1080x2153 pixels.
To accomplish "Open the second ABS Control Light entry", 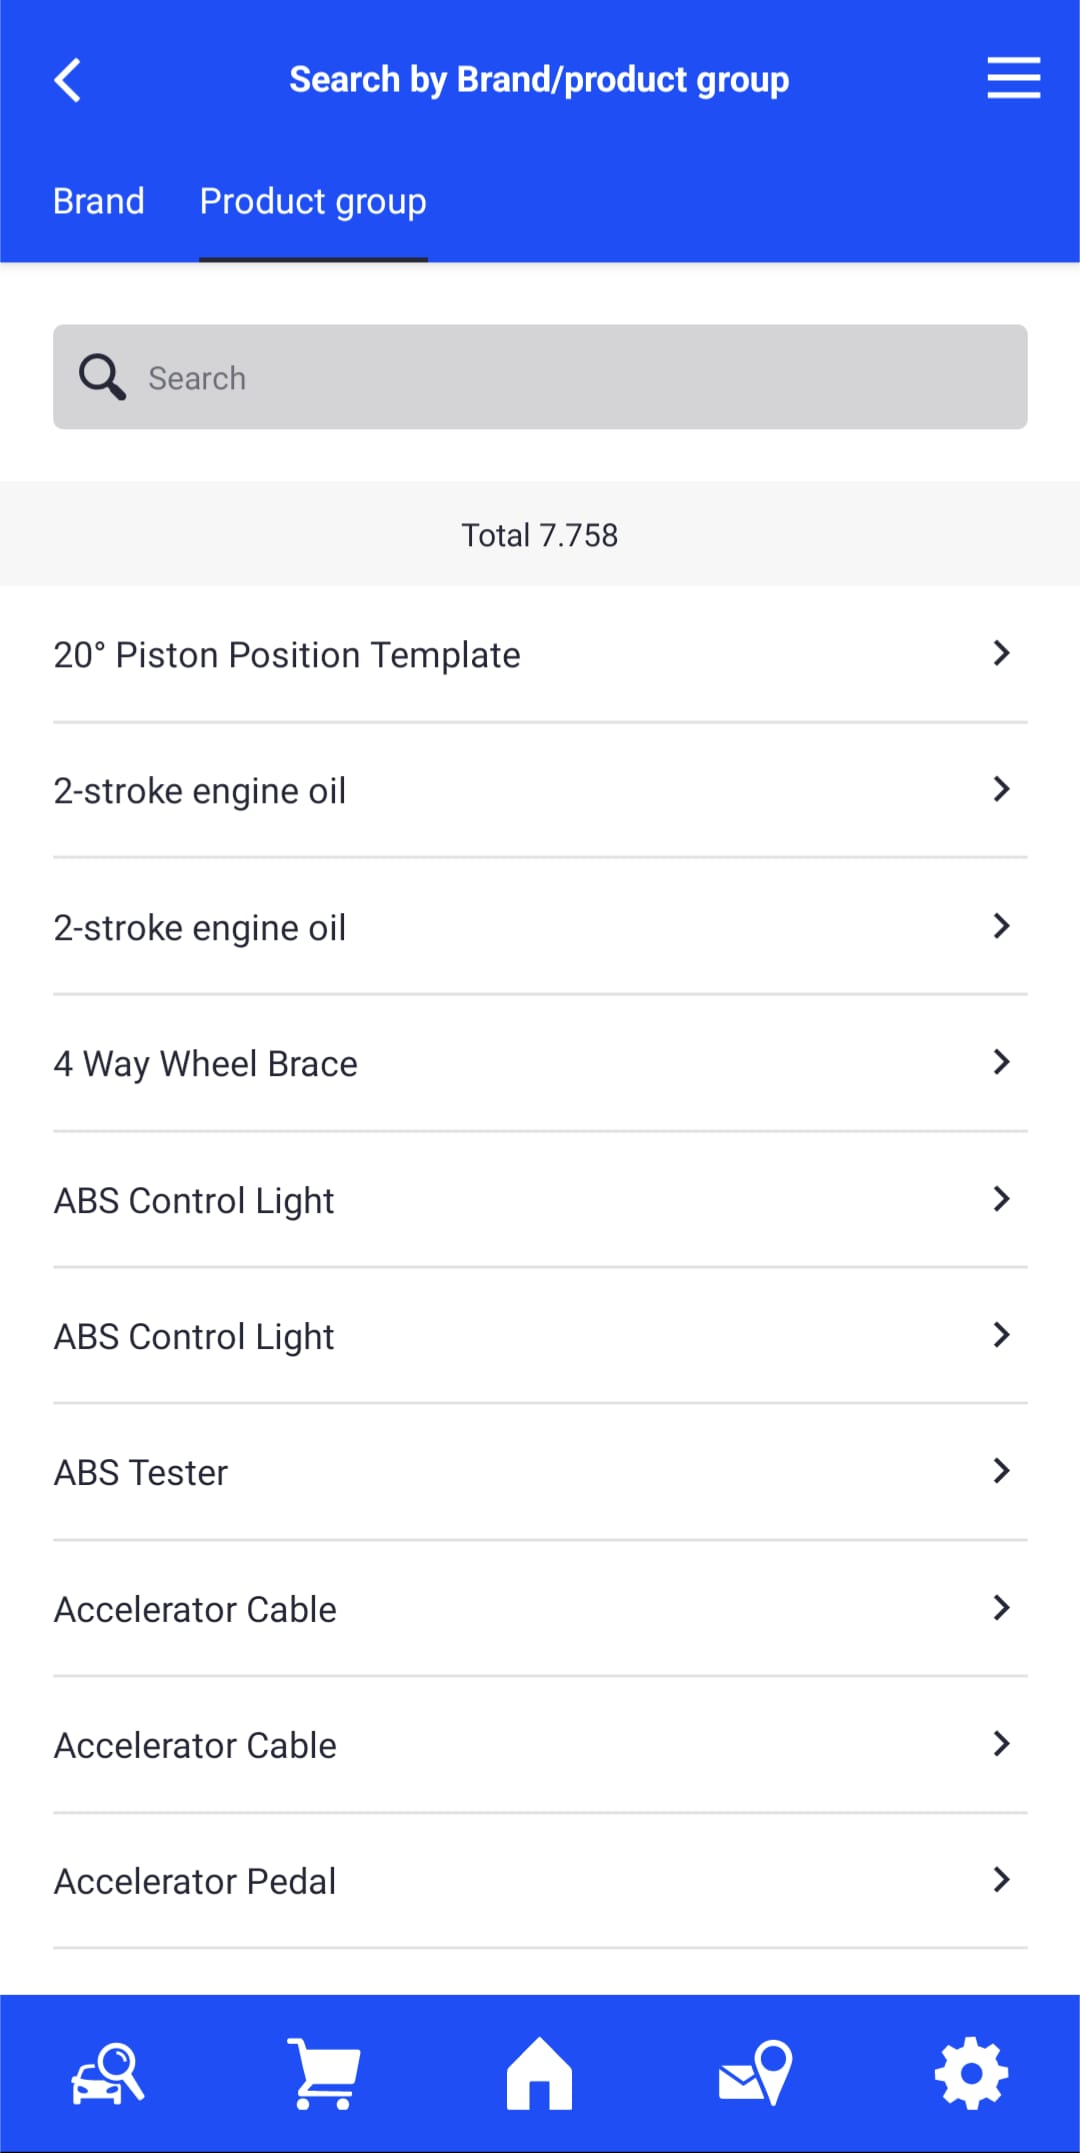I will coord(194,1336).
